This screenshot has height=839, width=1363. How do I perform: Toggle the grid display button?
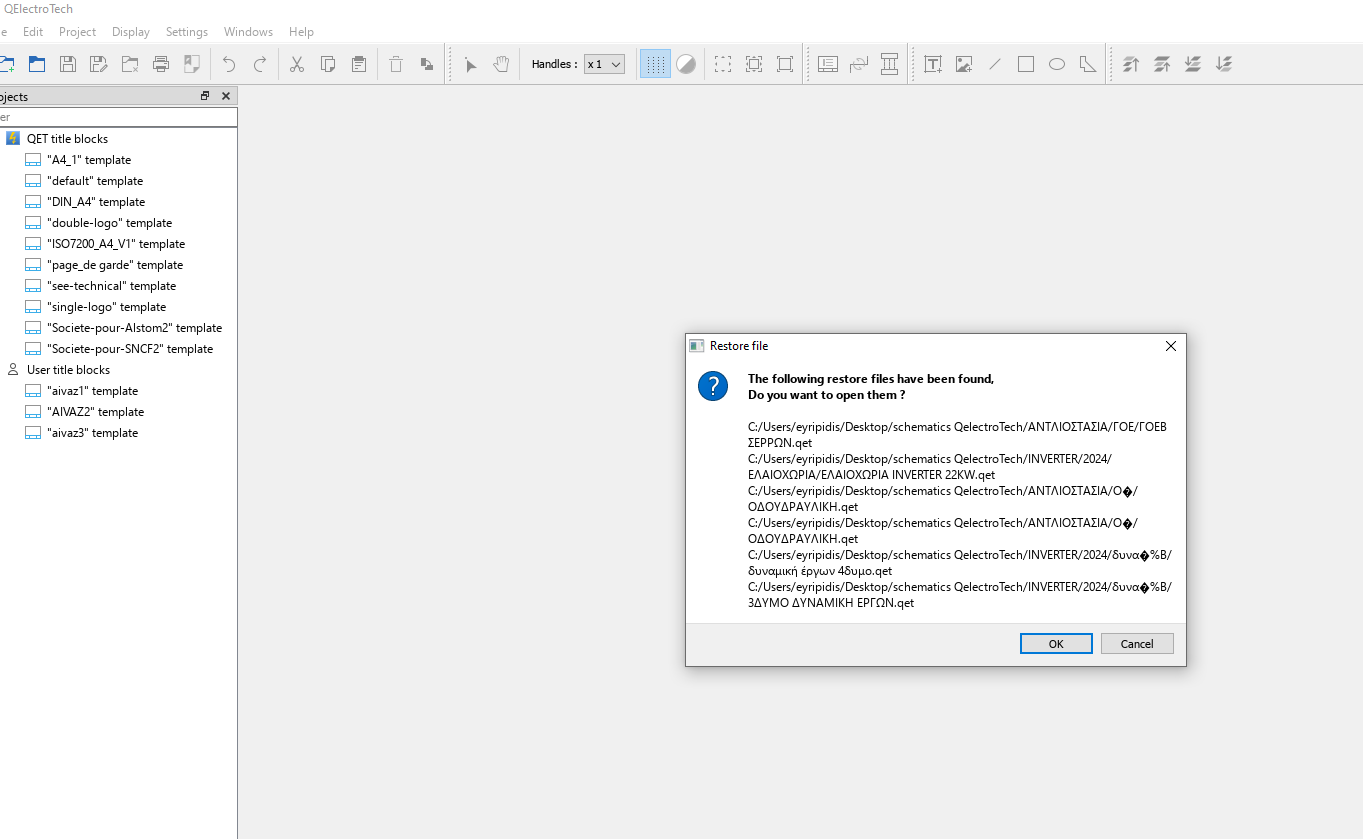coord(655,64)
